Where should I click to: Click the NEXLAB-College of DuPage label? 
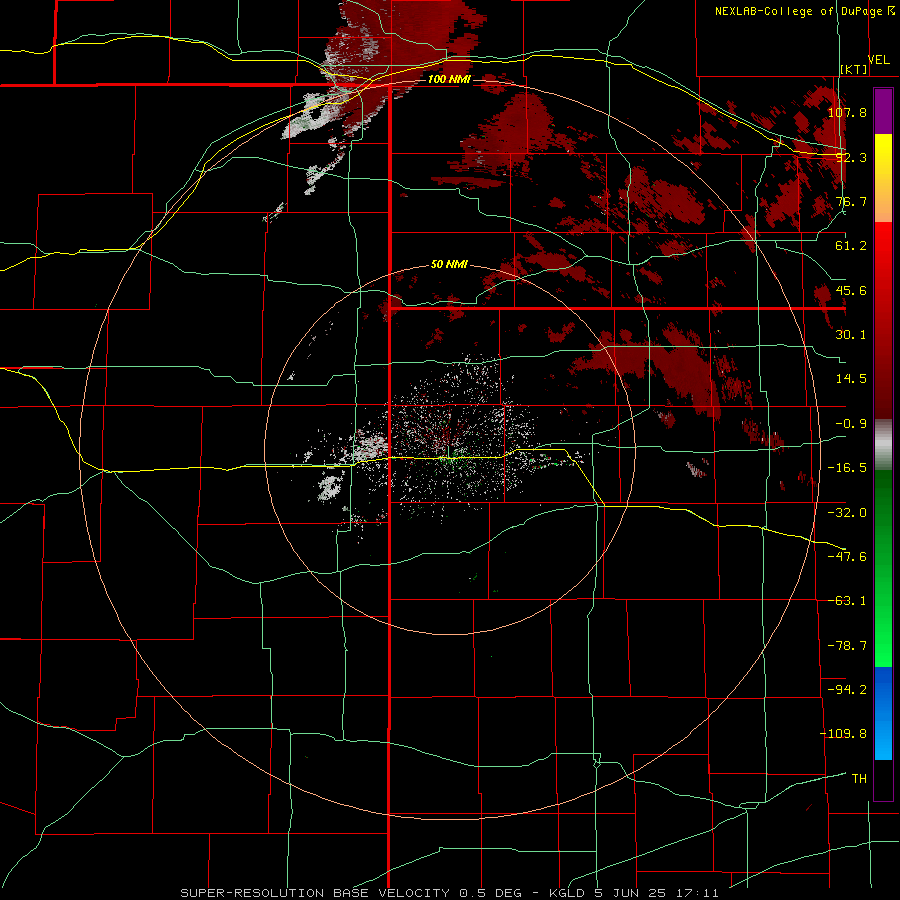click(x=801, y=11)
